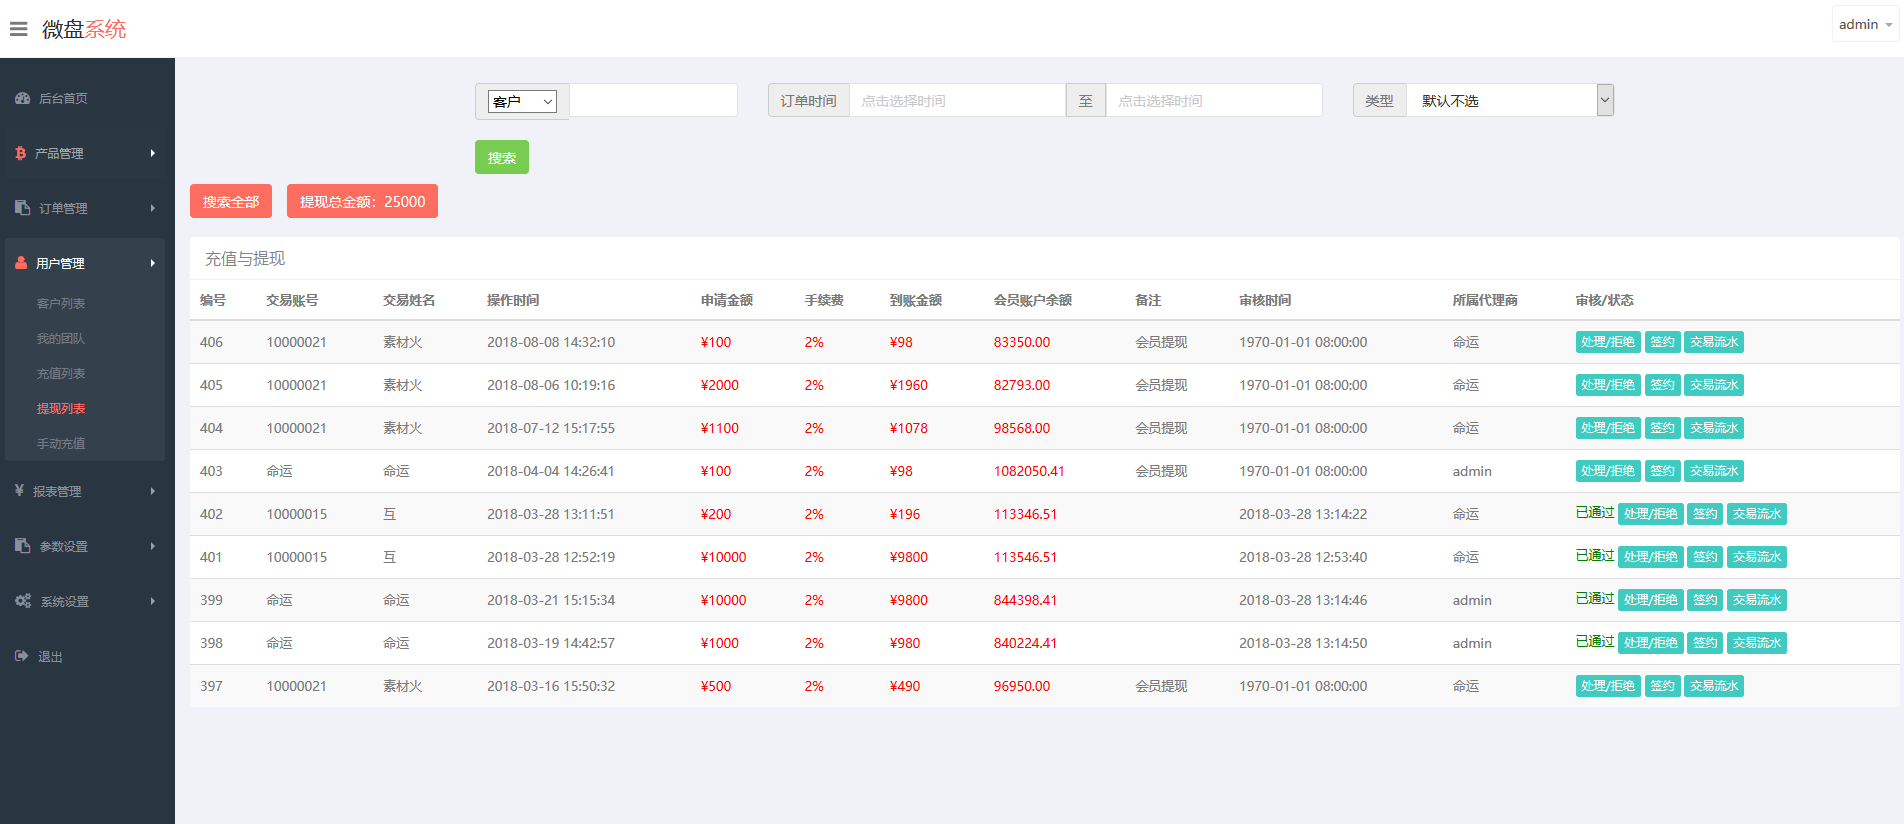Click the red 搜索全部 button

click(x=231, y=201)
